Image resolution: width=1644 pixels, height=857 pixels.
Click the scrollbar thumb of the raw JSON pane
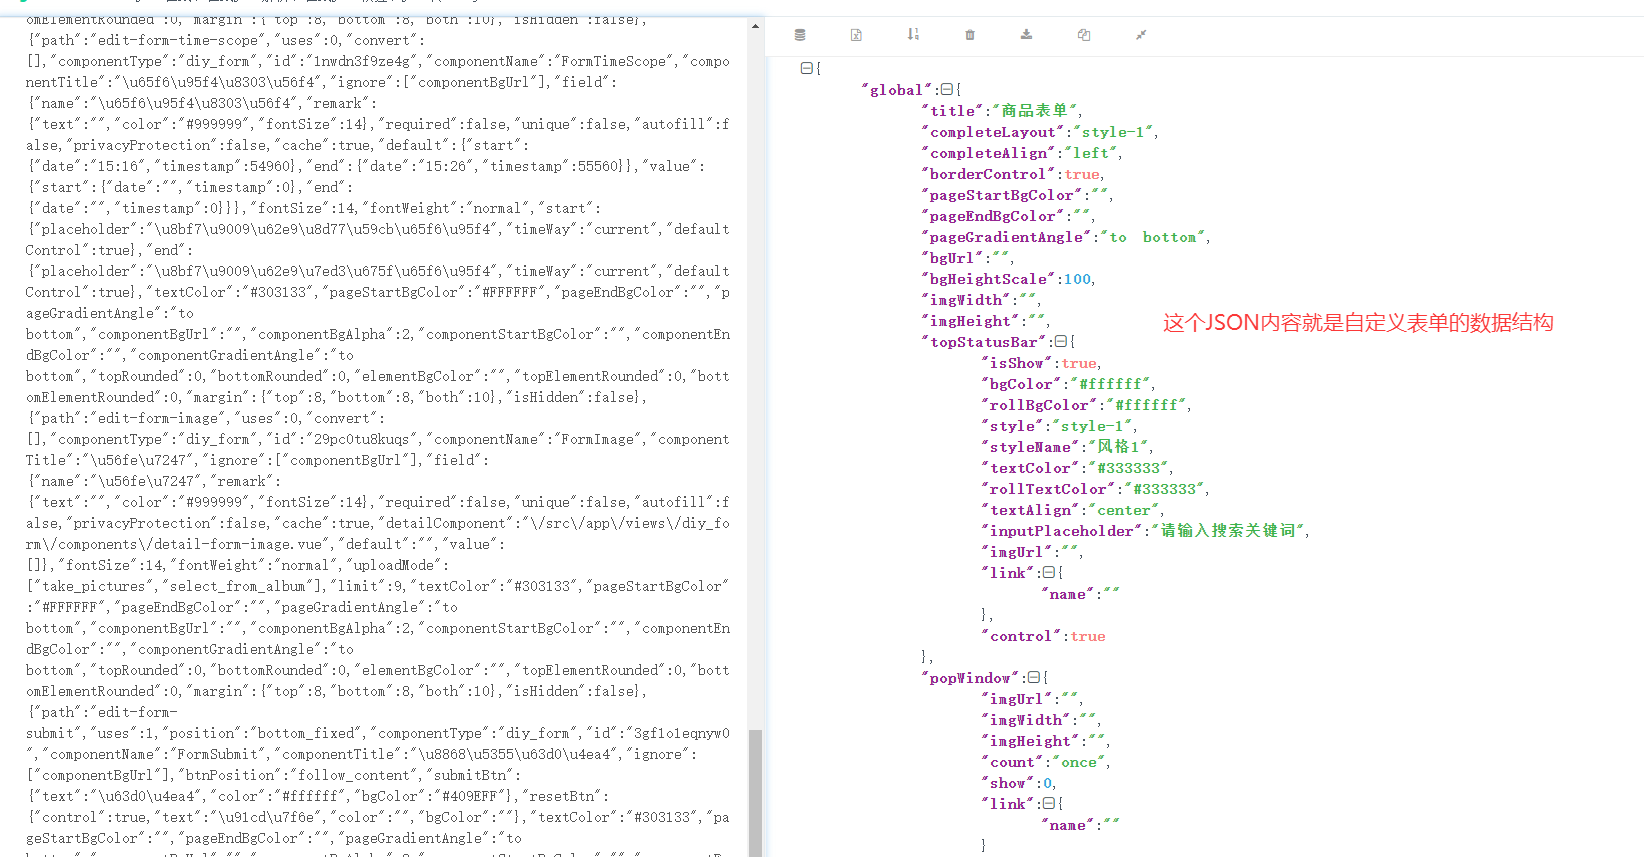(x=755, y=790)
